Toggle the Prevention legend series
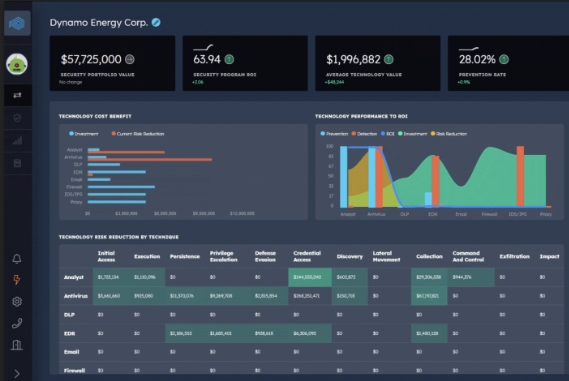569x381 pixels. tap(334, 134)
